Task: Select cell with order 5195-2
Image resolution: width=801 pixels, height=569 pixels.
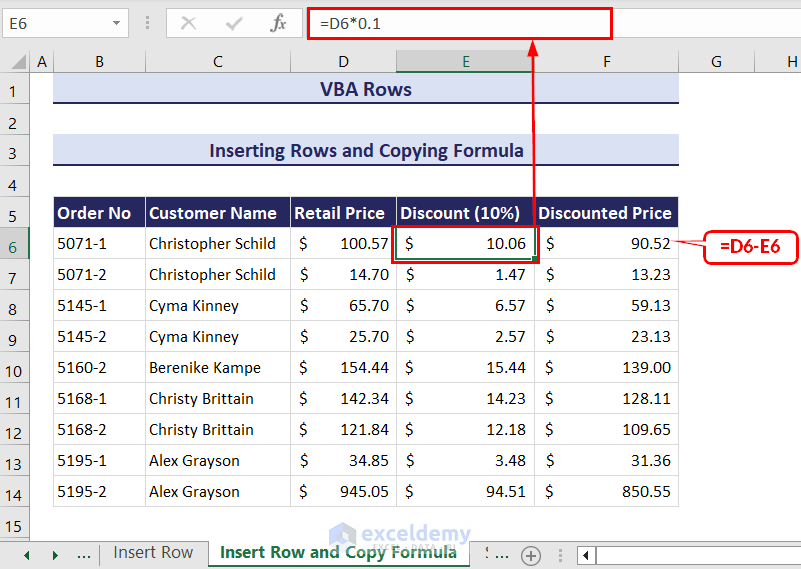Action: coord(100,491)
